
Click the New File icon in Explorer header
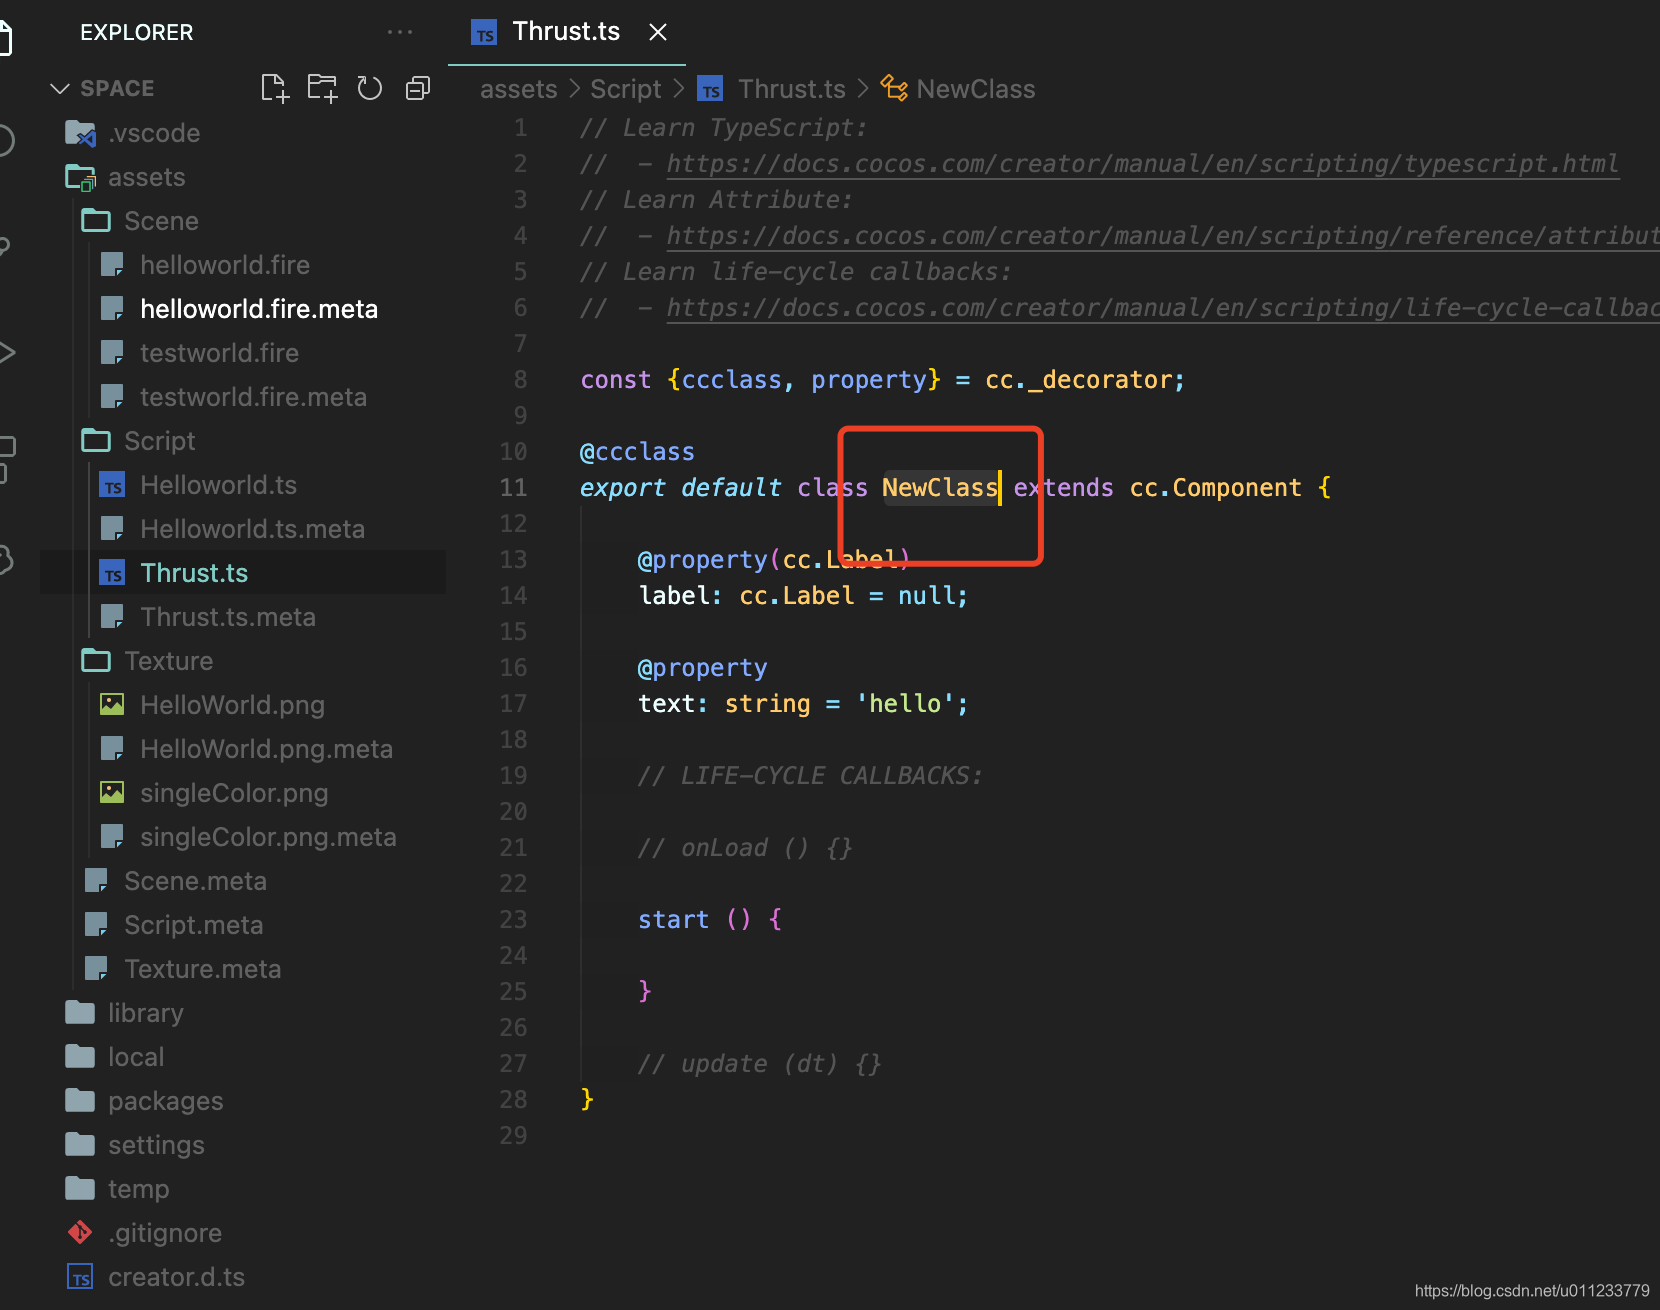pos(275,88)
